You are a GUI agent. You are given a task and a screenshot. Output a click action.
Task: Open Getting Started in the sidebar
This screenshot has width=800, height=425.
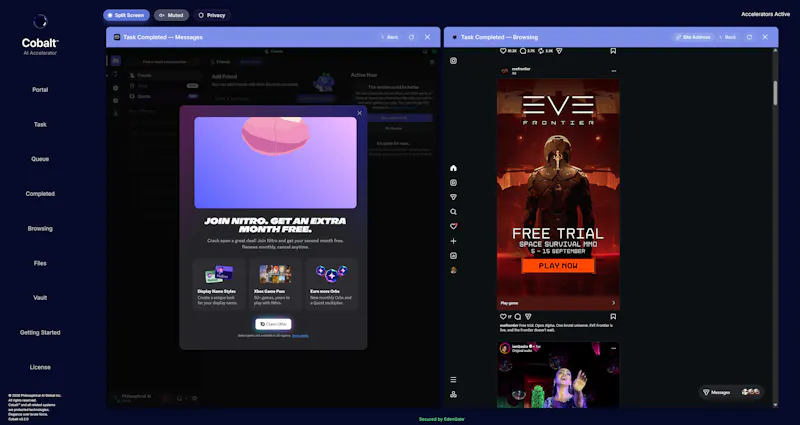click(40, 333)
